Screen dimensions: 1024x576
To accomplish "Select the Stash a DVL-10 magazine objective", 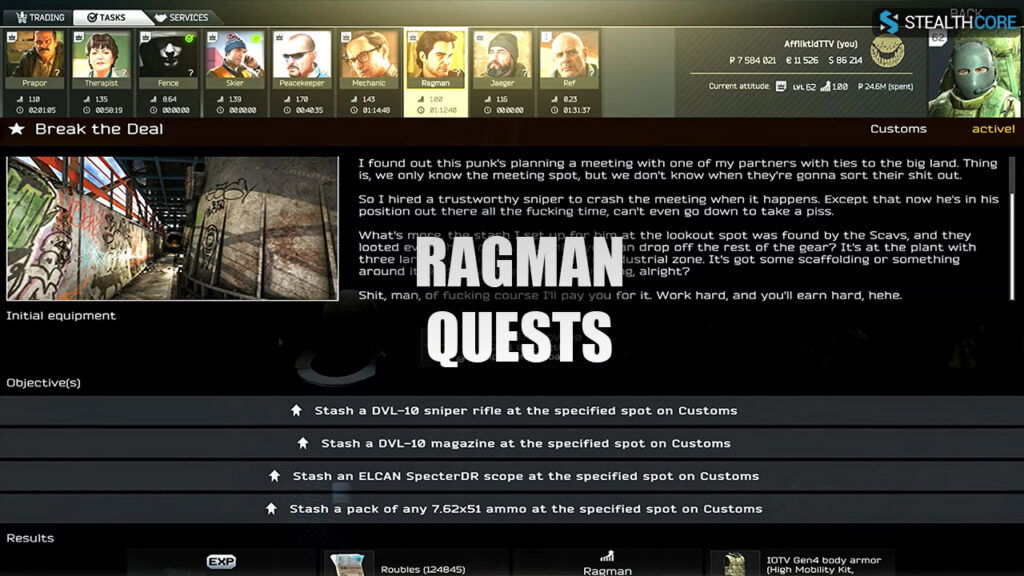I will (512, 443).
